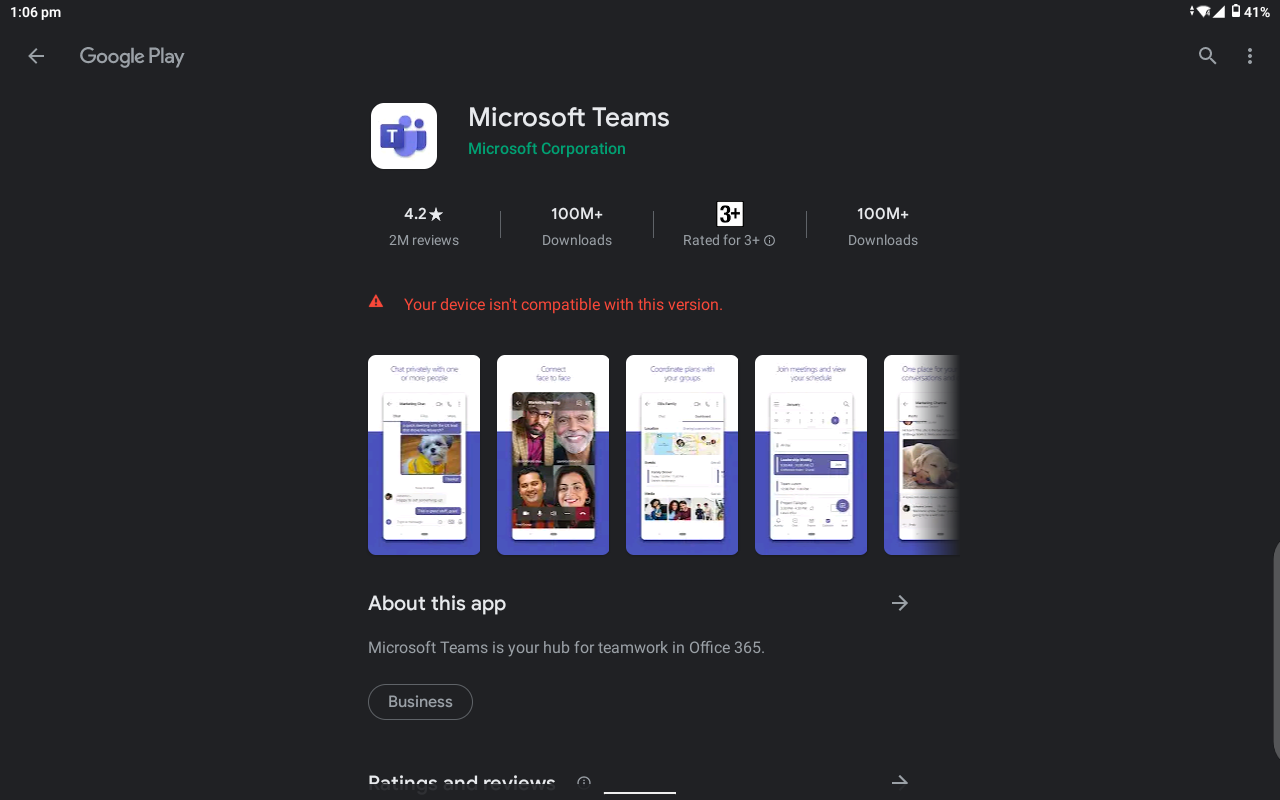Screen dimensions: 1280x800
Task: Open the three-dot overflow menu
Action: [1249, 56]
